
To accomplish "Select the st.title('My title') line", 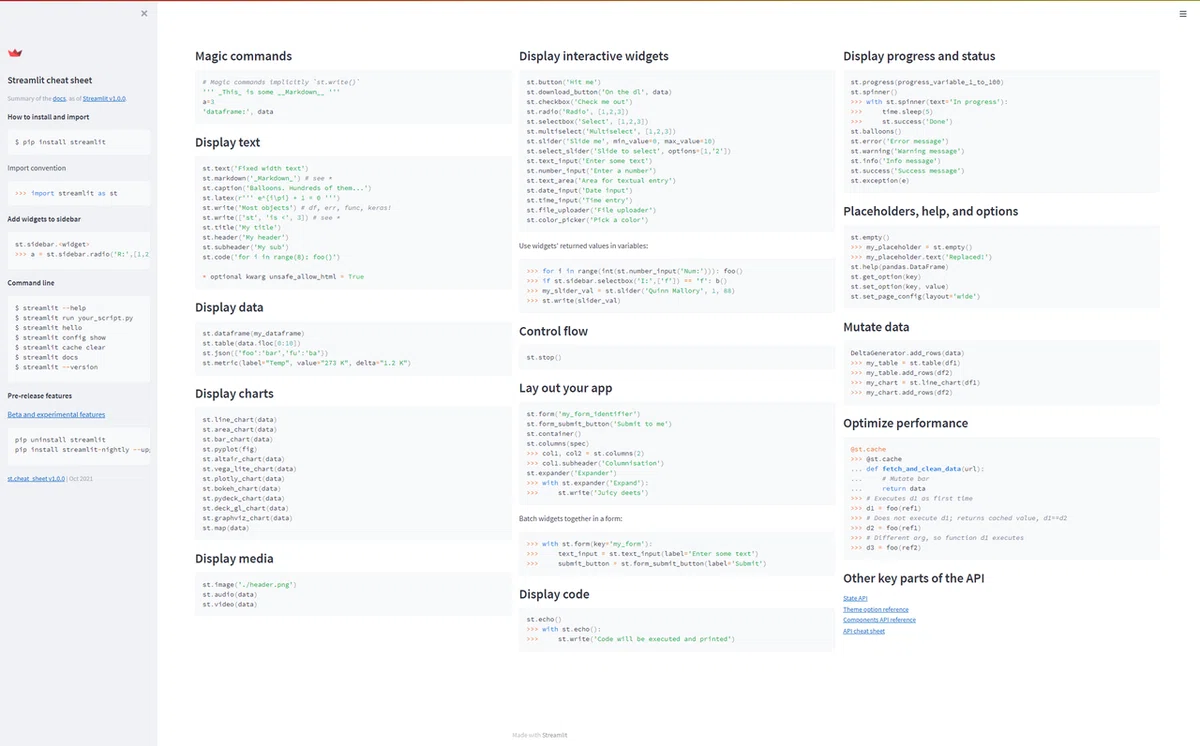I will coord(240,226).
